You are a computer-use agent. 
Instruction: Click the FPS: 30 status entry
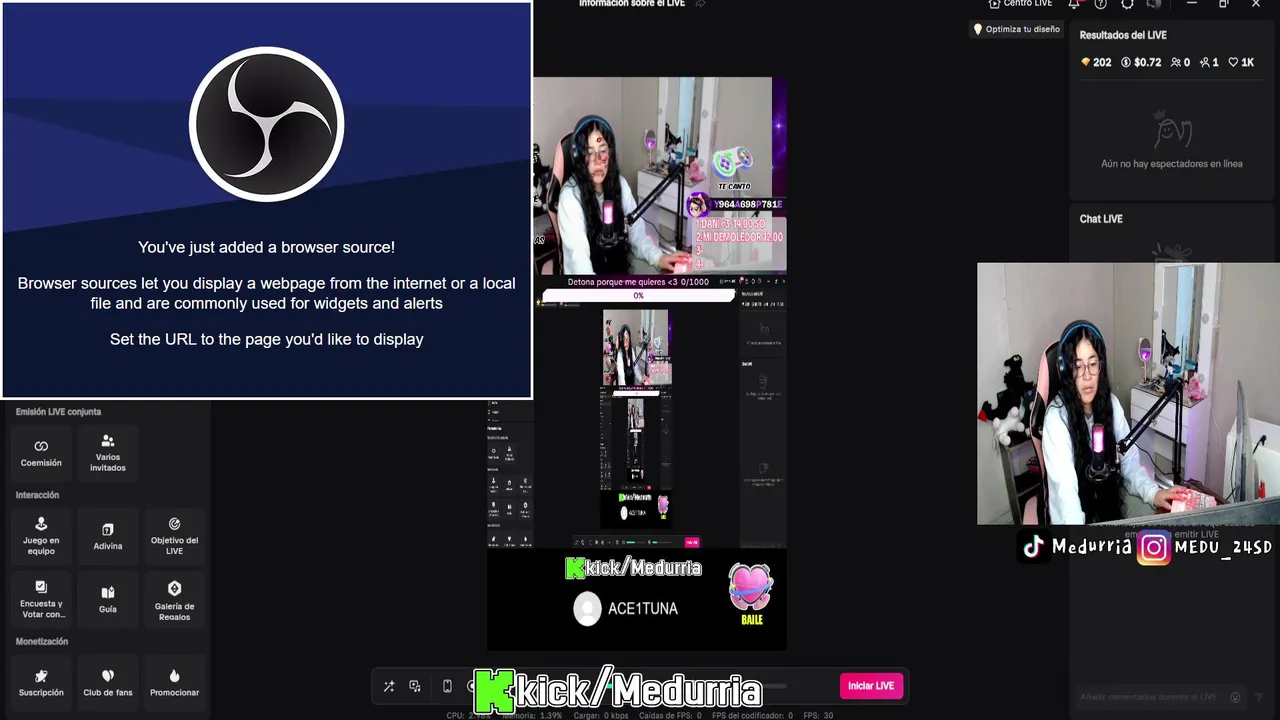click(x=818, y=715)
